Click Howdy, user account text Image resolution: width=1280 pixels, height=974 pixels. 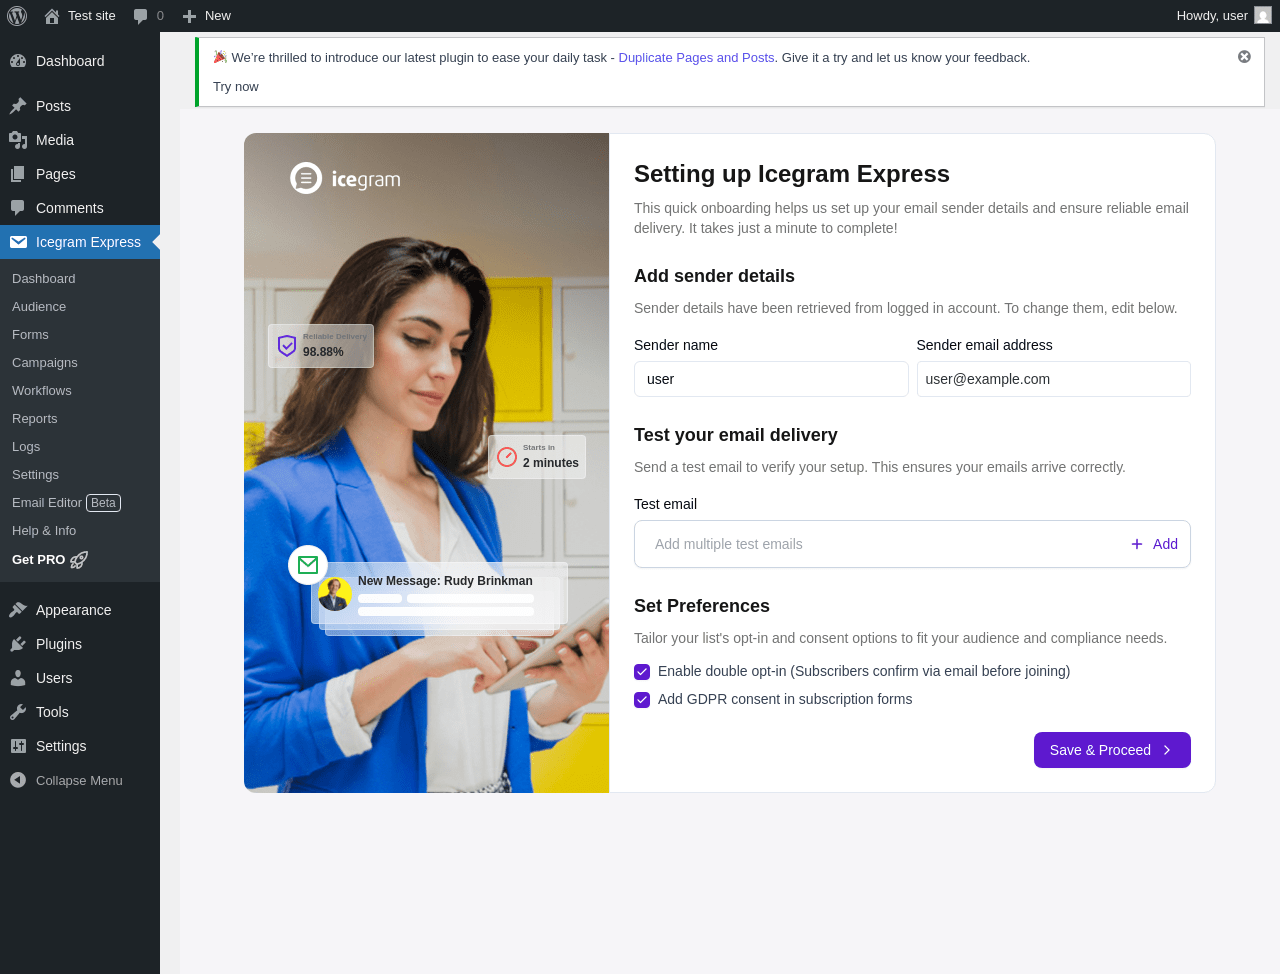(x=1212, y=16)
